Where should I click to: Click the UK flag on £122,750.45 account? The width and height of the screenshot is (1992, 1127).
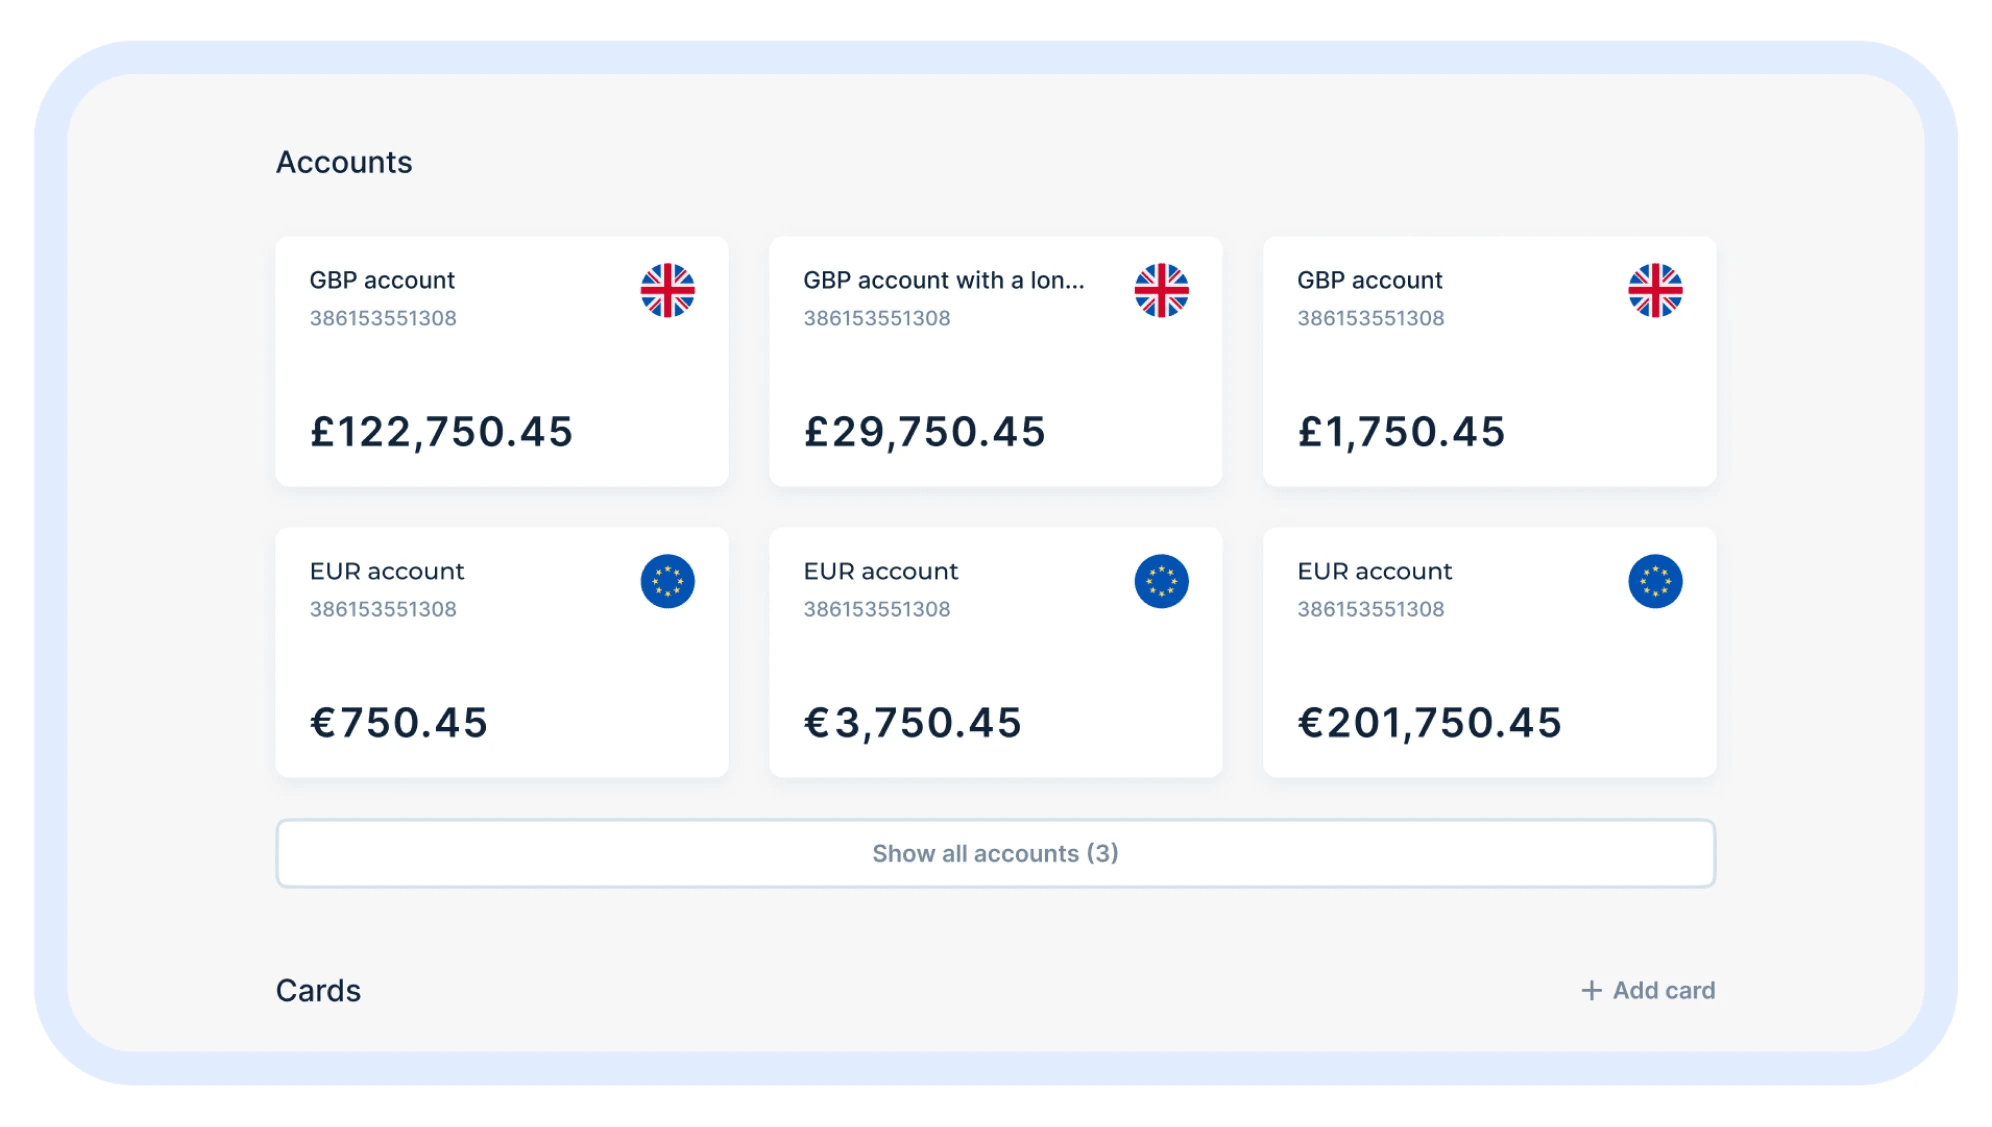(x=667, y=290)
